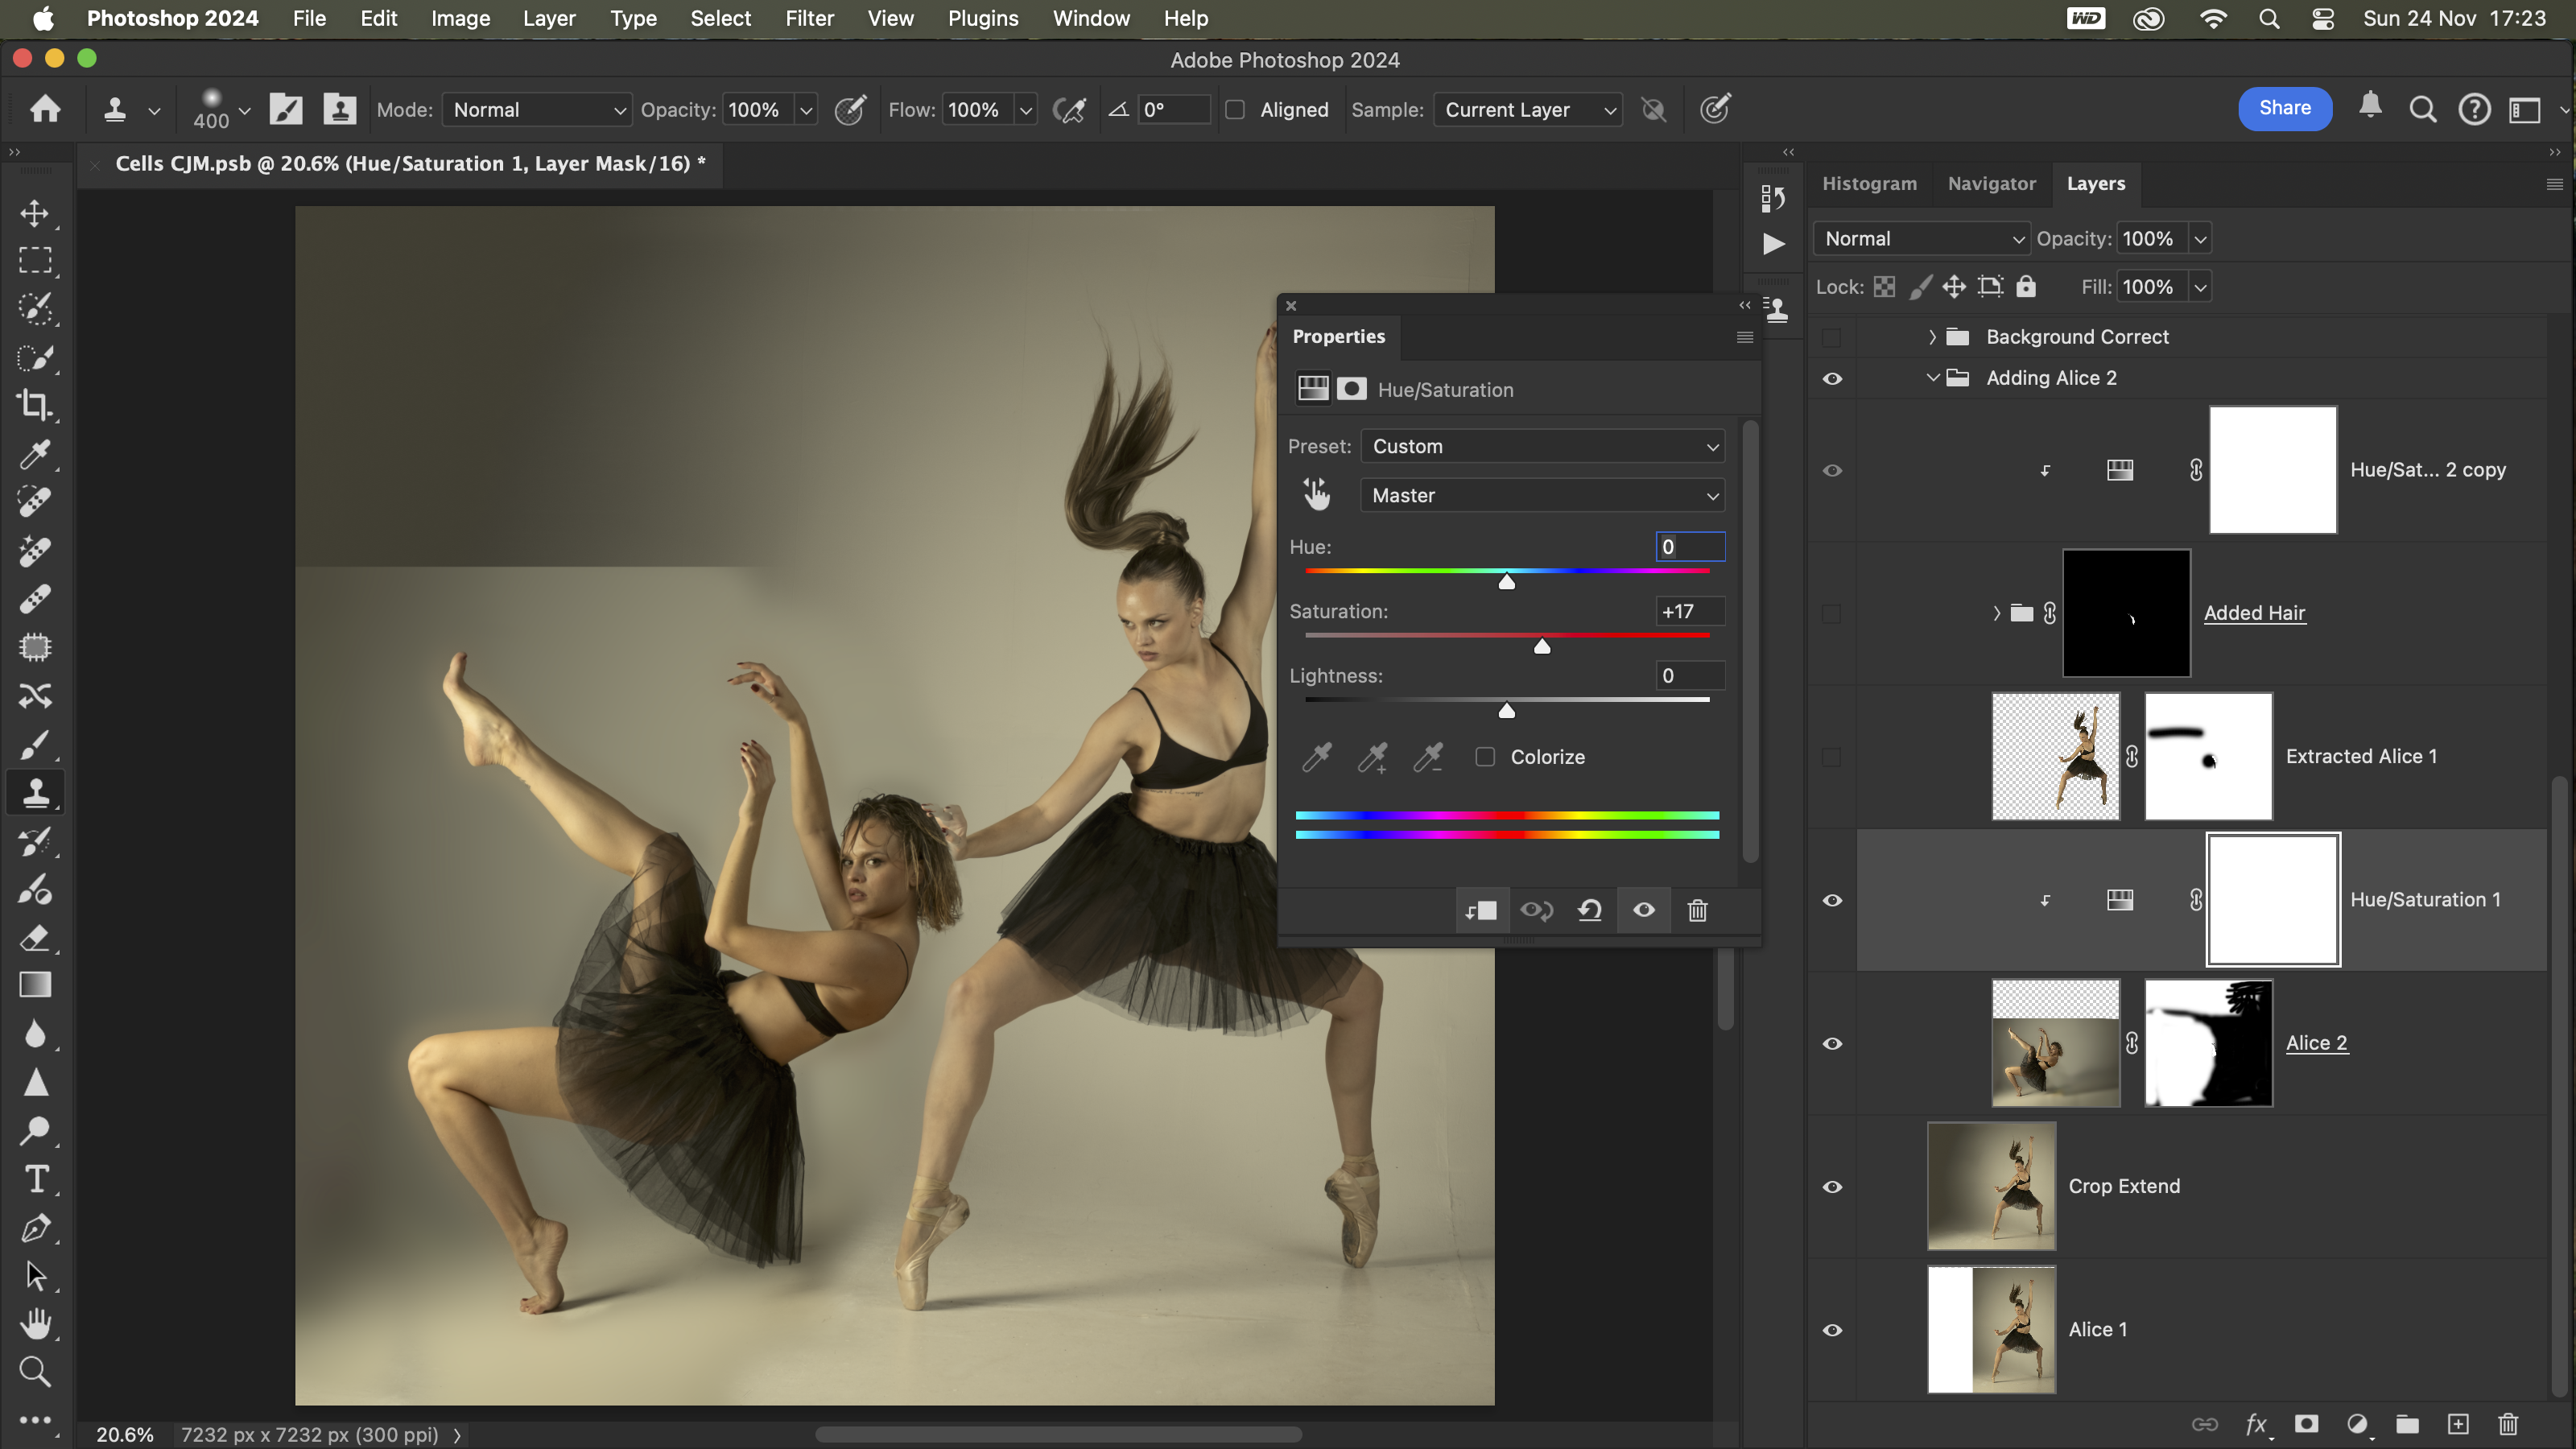
Task: Clip adjustment to layer below icon
Action: coord(1481,910)
